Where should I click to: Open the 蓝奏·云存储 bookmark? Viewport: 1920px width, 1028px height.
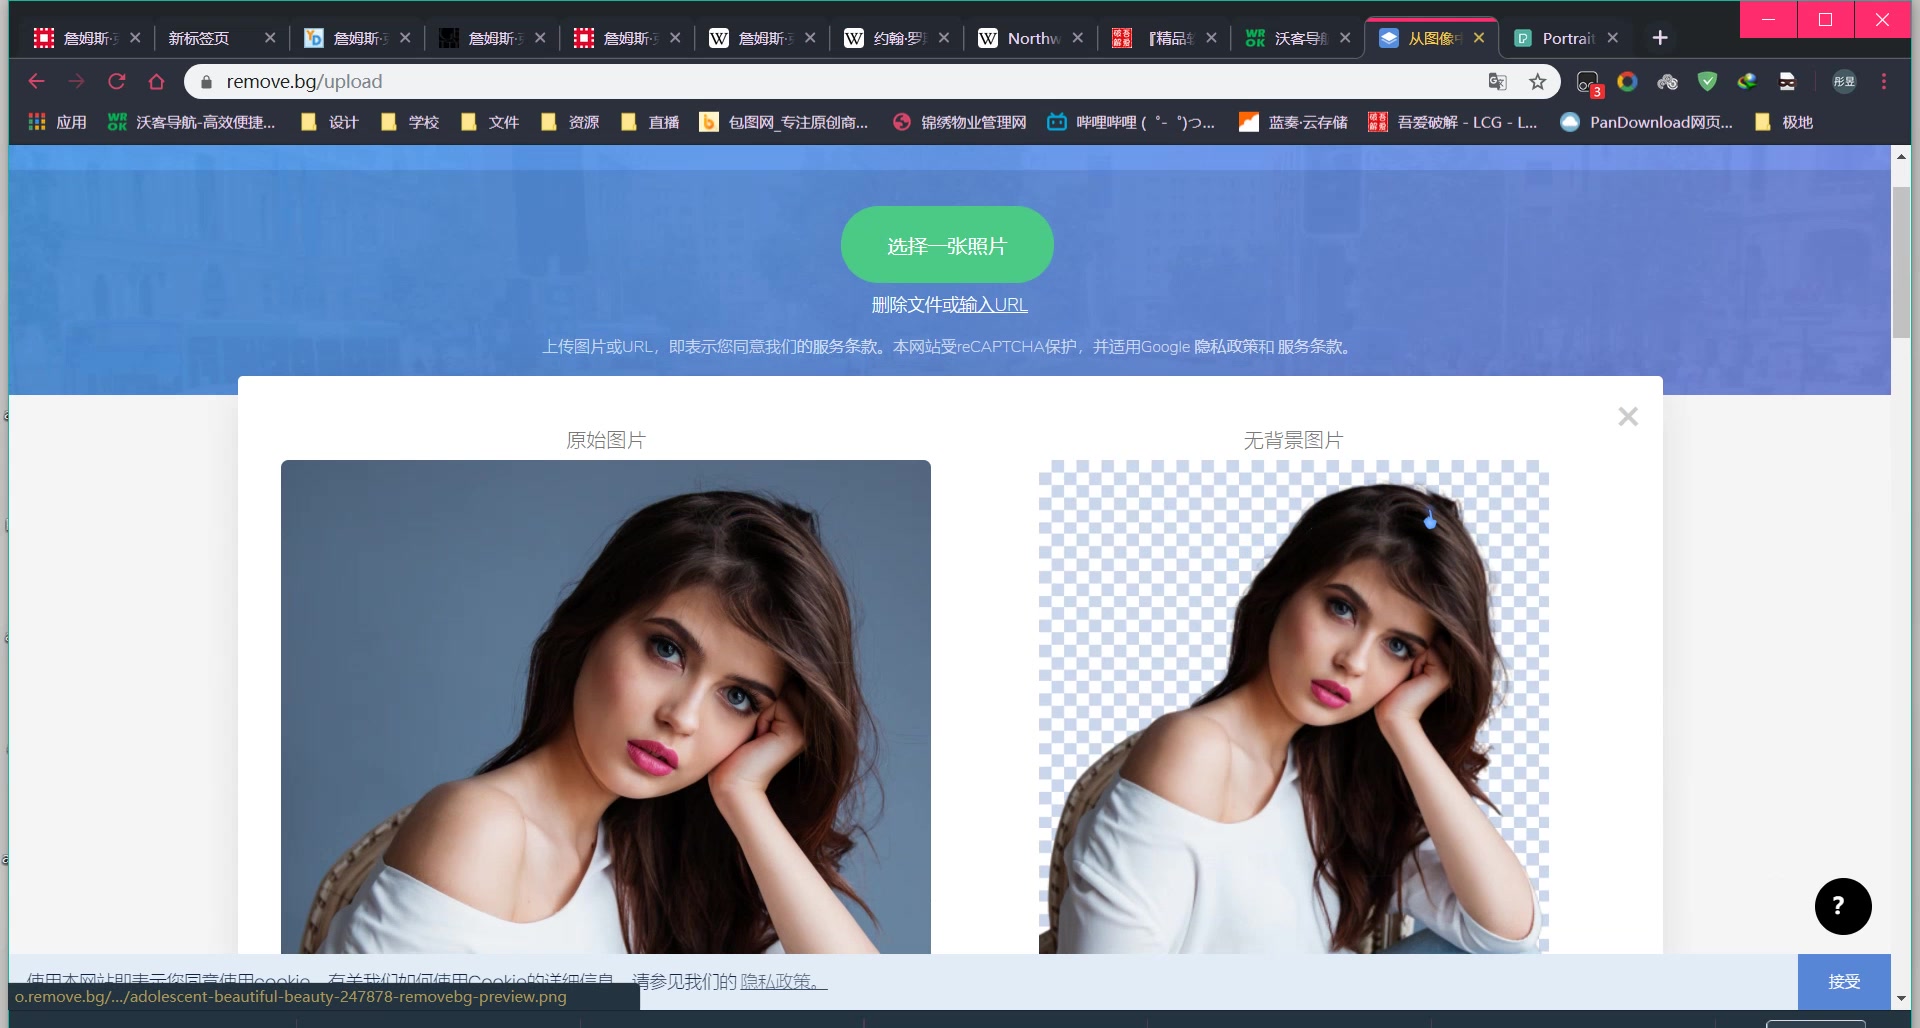(1293, 122)
